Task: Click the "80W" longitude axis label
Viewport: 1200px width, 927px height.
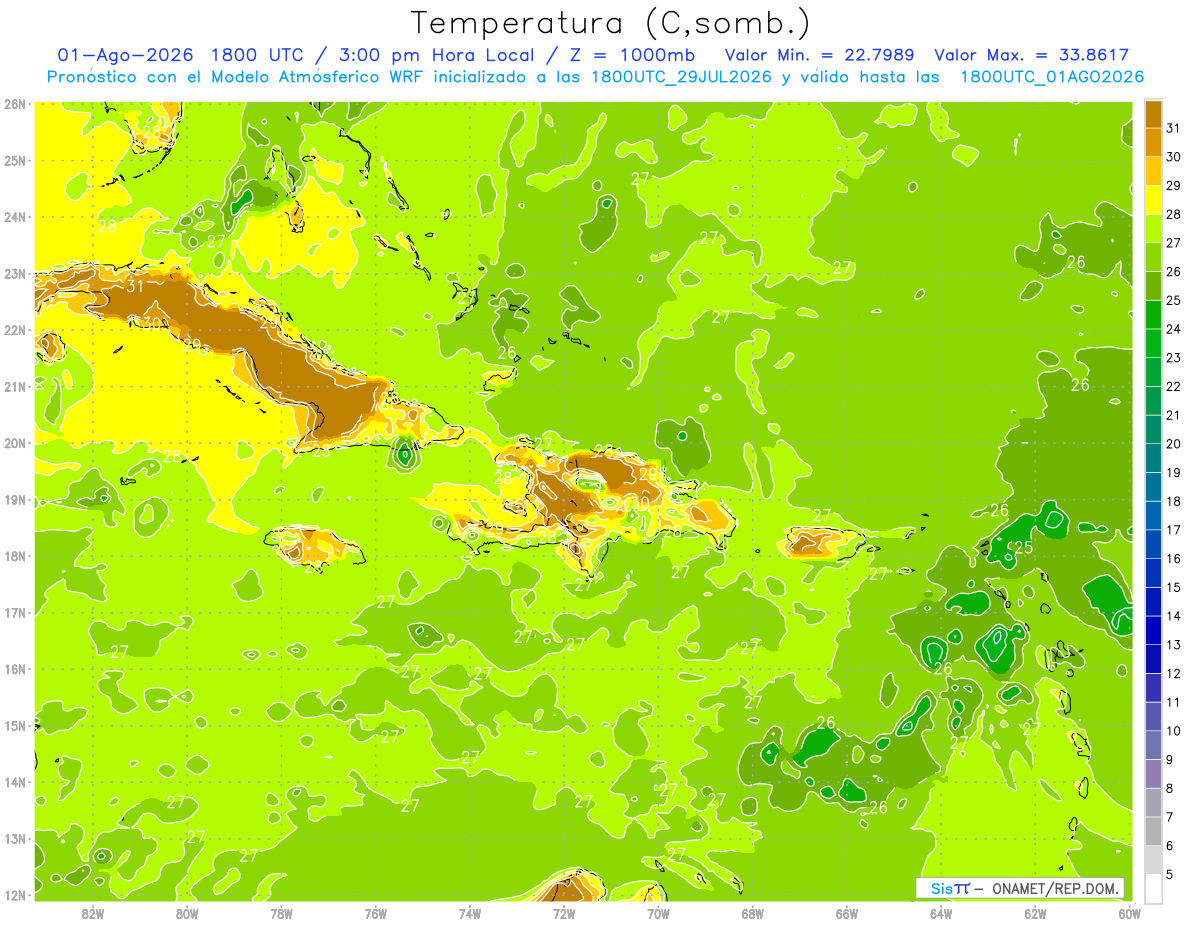Action: point(187,914)
